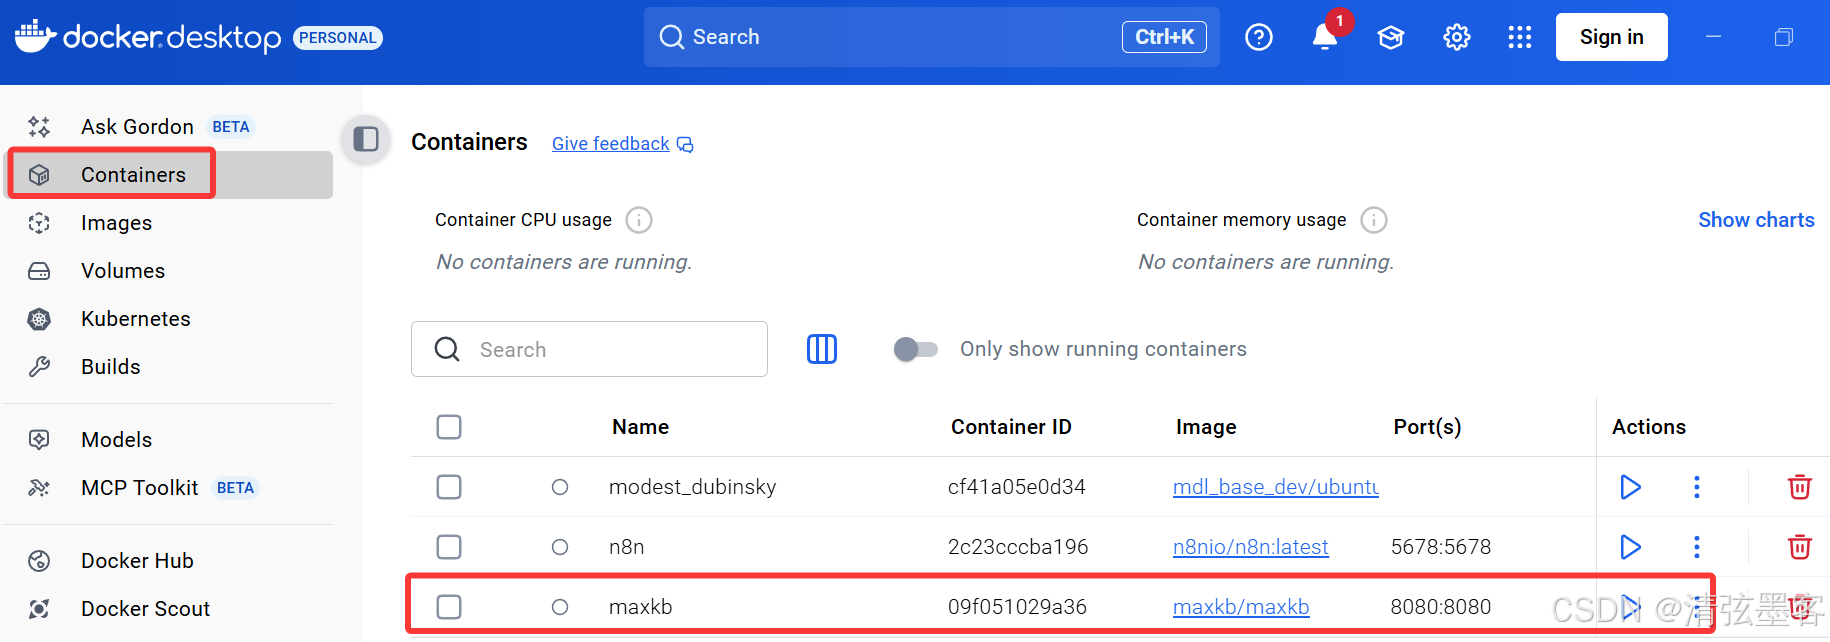Open Settings gear icon
The image size is (1830, 642).
click(1457, 37)
